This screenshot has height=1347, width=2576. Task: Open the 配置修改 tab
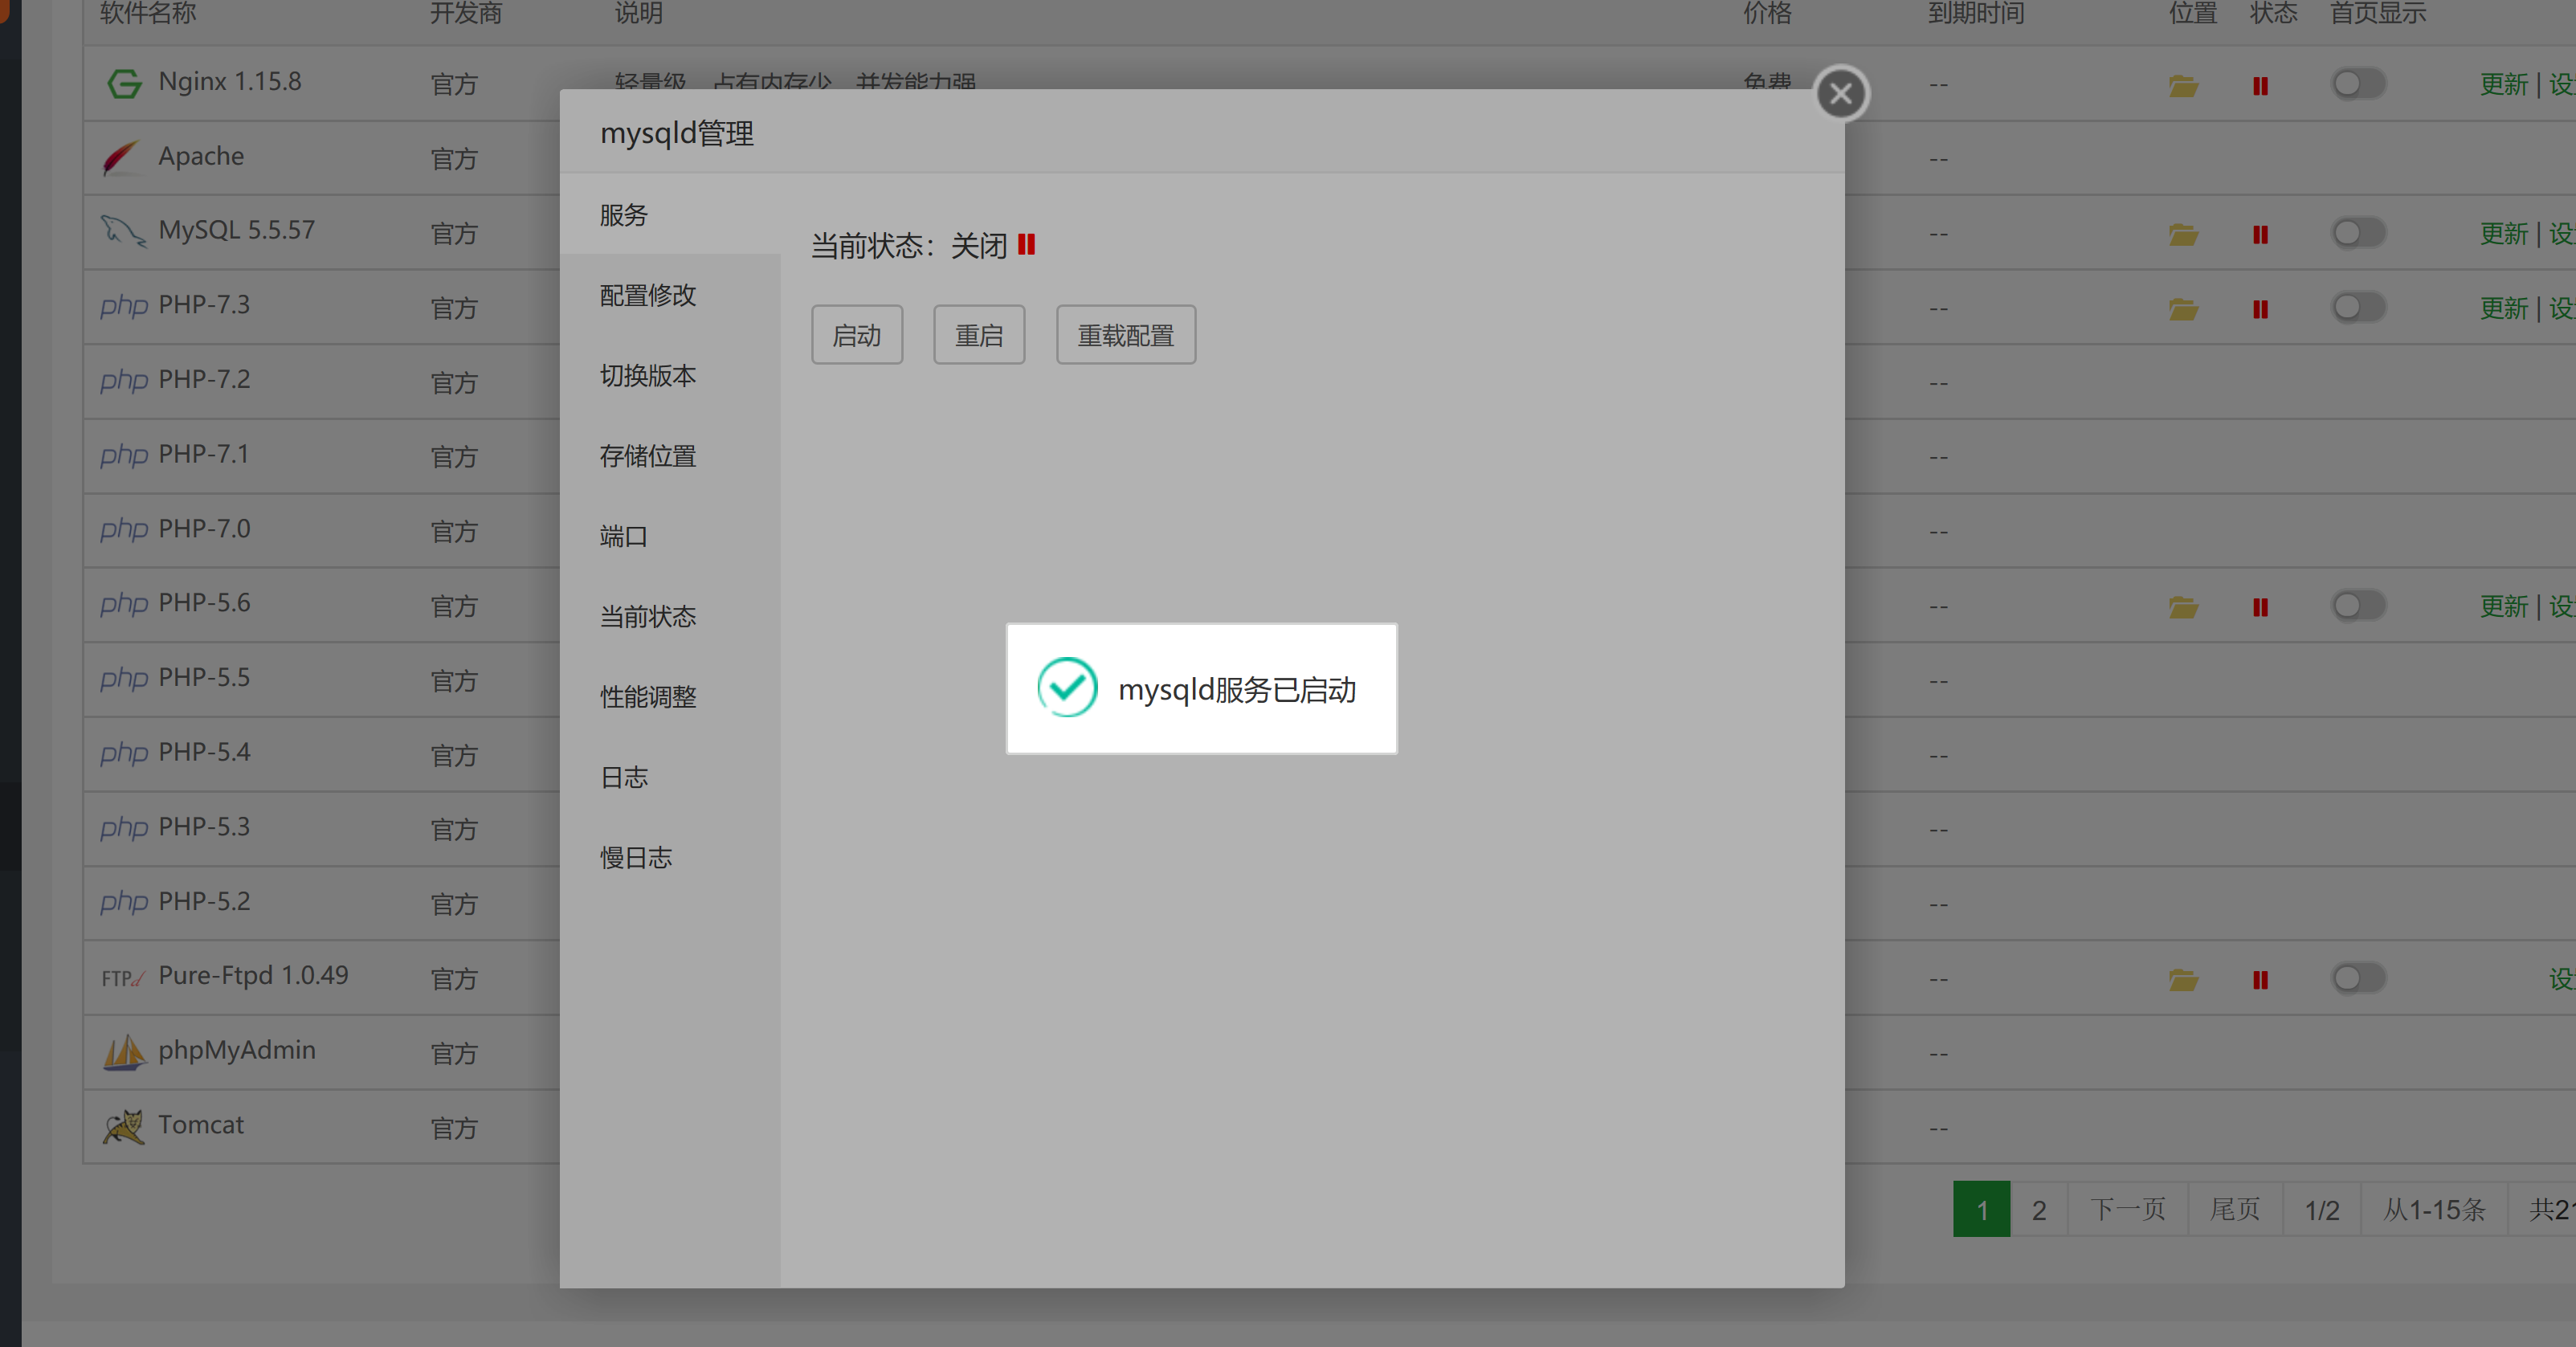(648, 295)
